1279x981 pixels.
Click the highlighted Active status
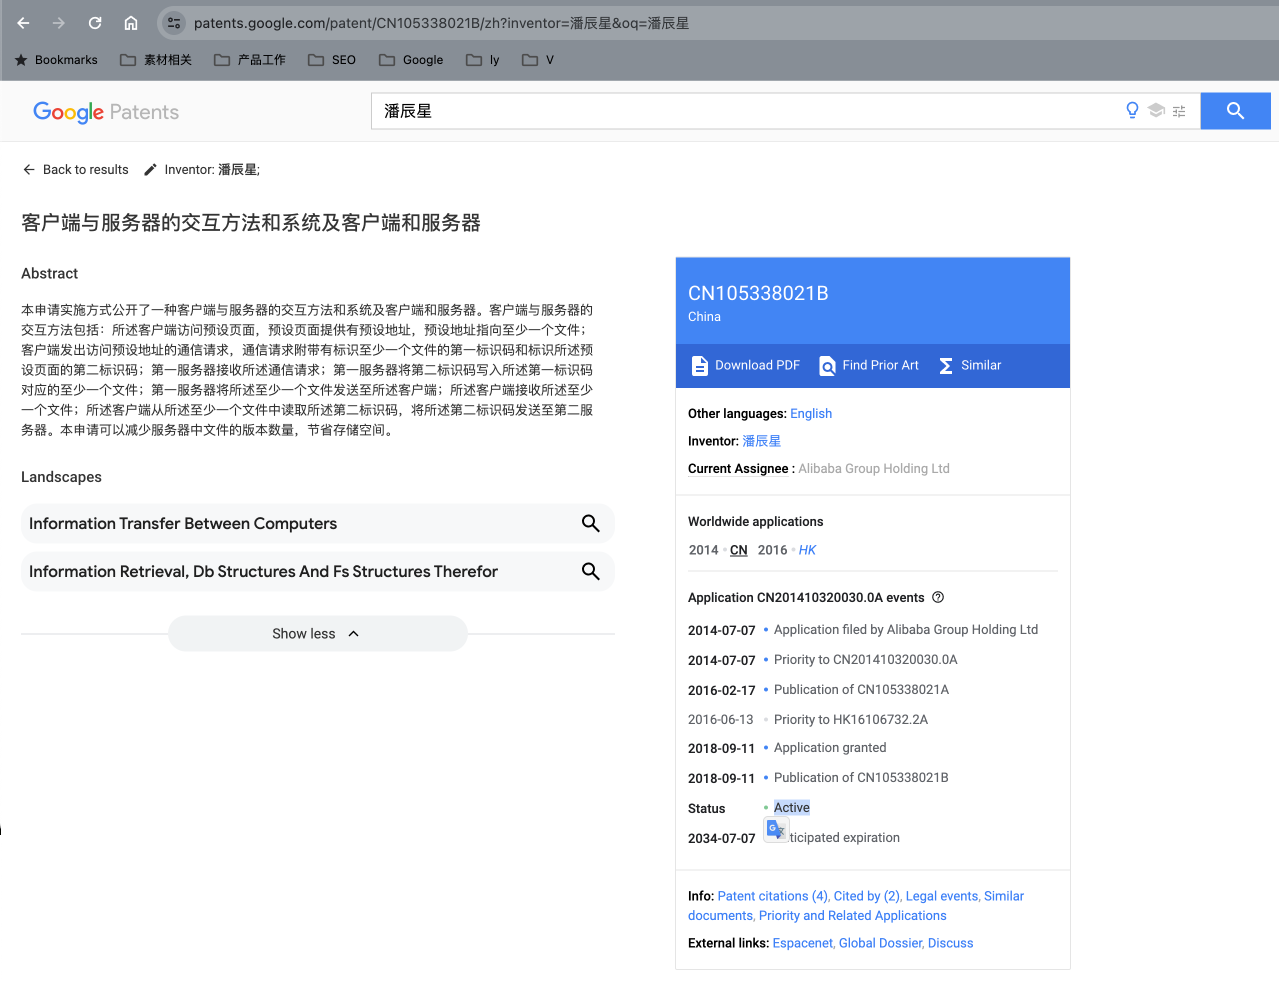click(x=792, y=808)
